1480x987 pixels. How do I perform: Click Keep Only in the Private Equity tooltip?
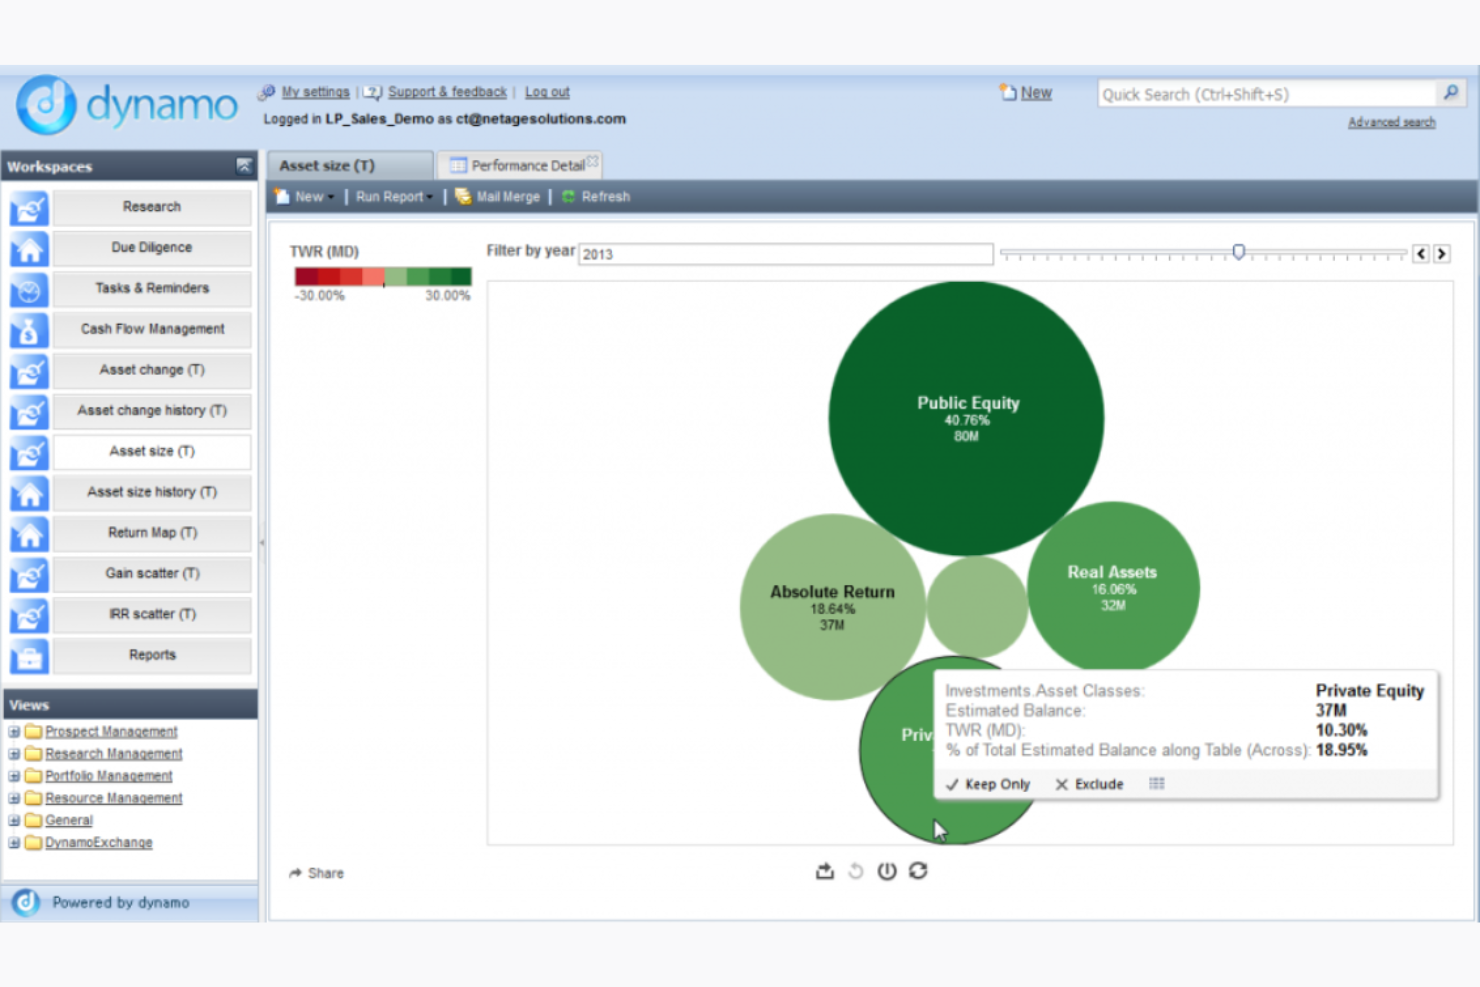988,784
